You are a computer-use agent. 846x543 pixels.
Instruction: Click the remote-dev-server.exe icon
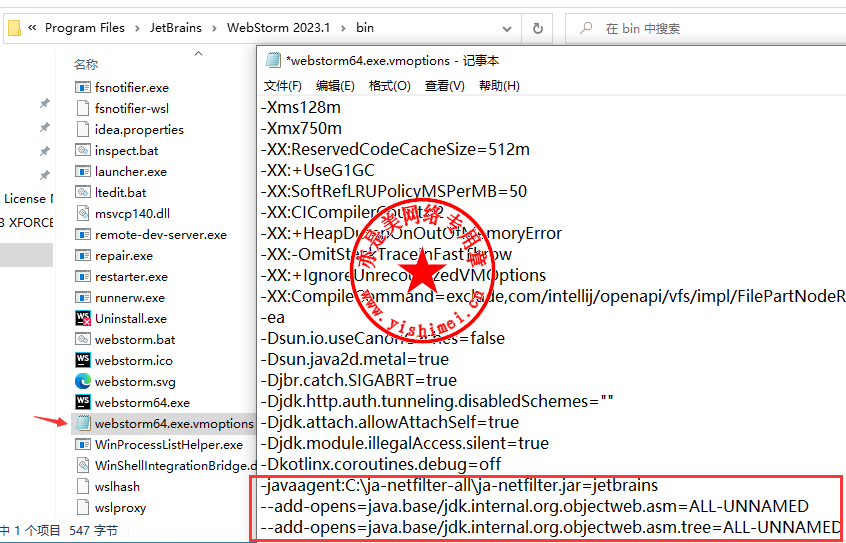pyautogui.click(x=83, y=235)
